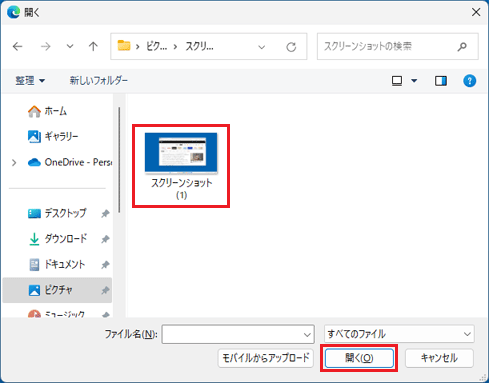This screenshot has width=489, height=383.
Task: Go up one folder level
Action: pos(93,46)
